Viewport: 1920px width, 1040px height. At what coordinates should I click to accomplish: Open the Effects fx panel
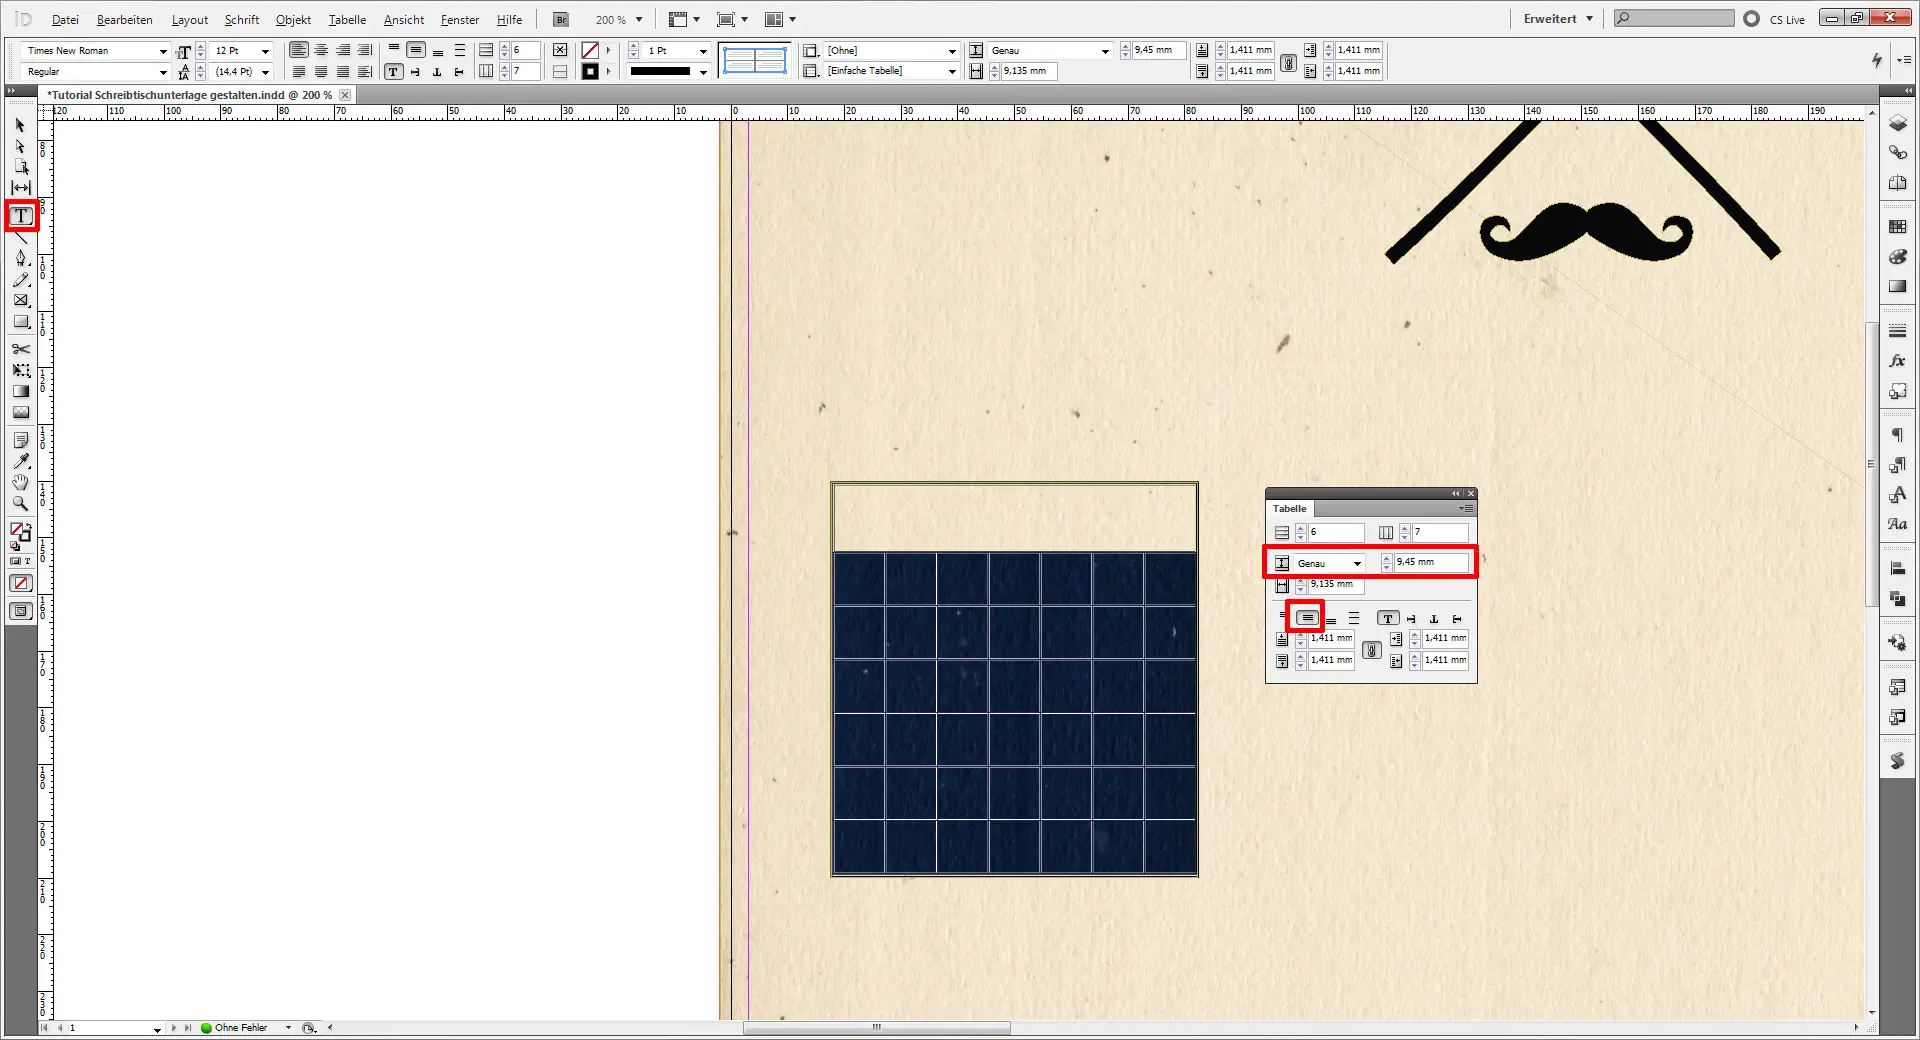pyautogui.click(x=1897, y=361)
